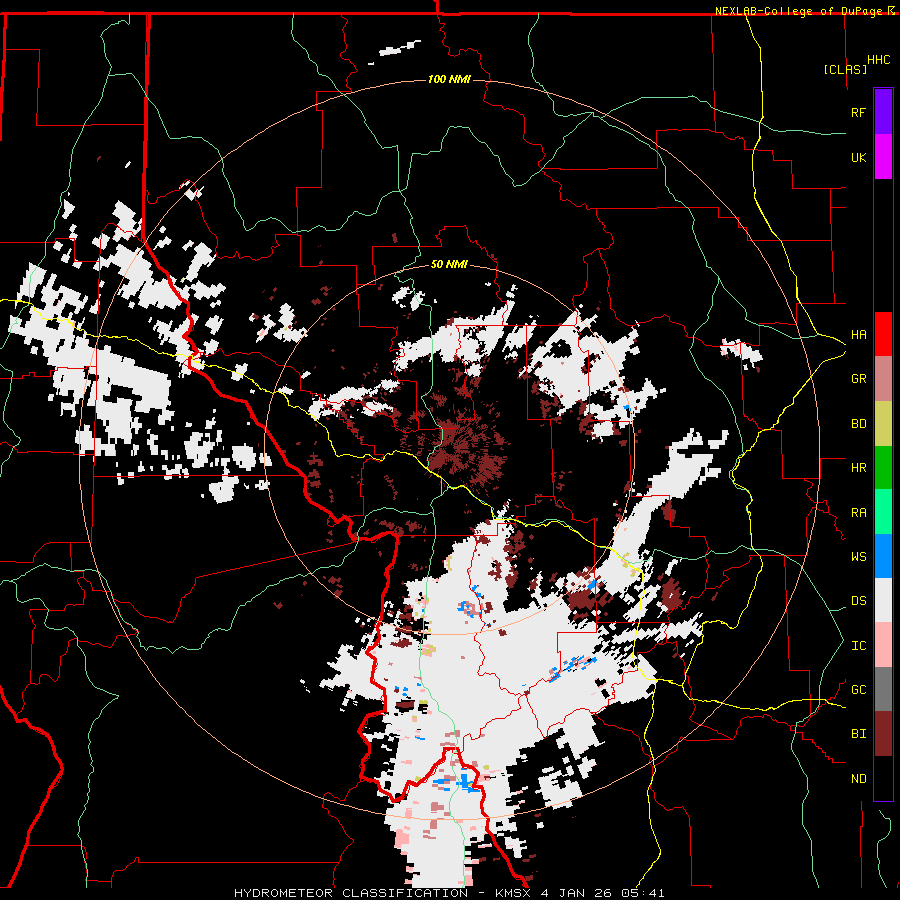Click the HR legend label
Image resolution: width=900 pixels, height=900 pixels.
(x=858, y=468)
